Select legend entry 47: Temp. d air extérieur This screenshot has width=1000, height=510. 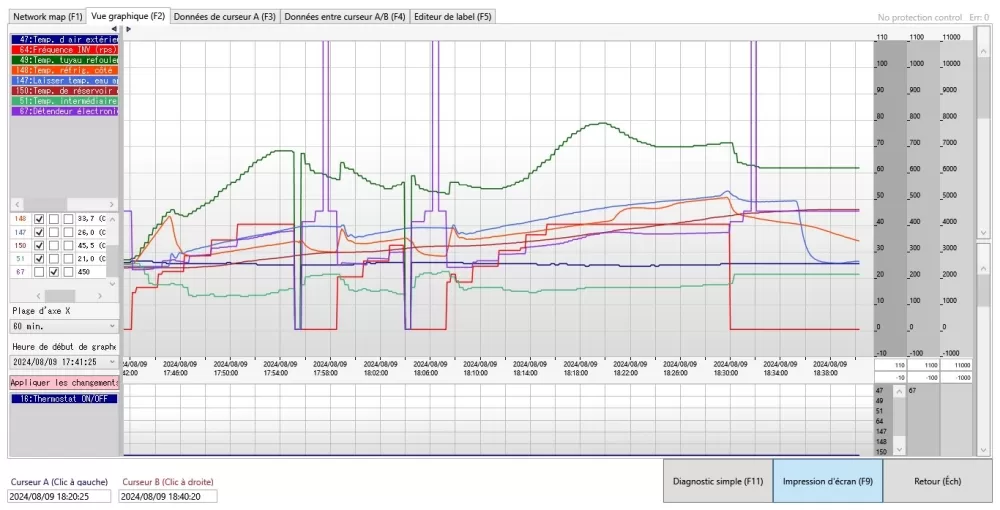click(x=64, y=40)
